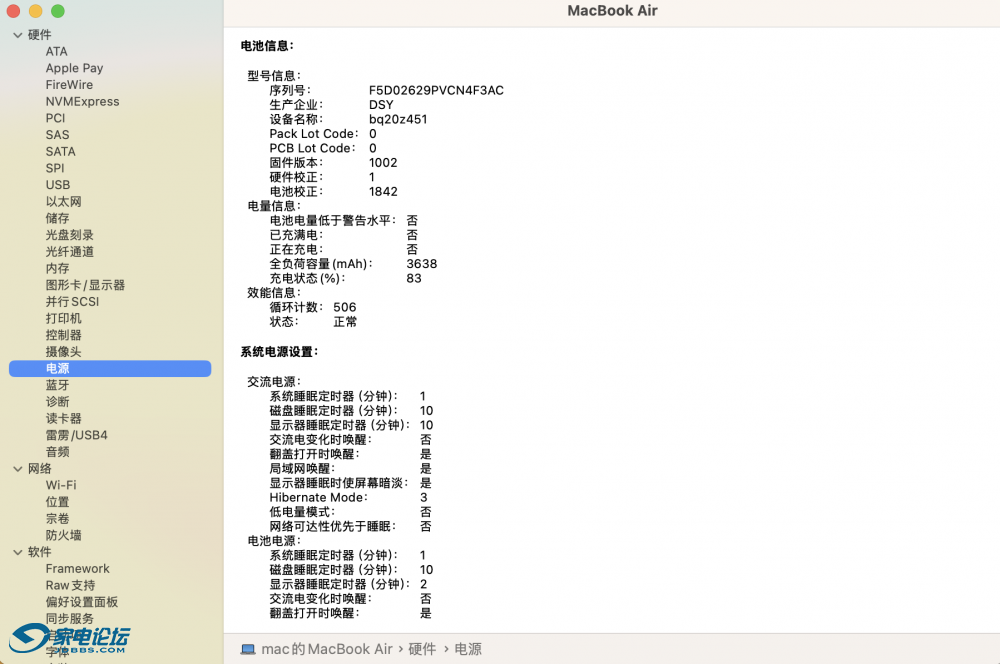Select 以太网 in the sidebar
Viewport: 1000px width, 664px height.
[x=63, y=202]
